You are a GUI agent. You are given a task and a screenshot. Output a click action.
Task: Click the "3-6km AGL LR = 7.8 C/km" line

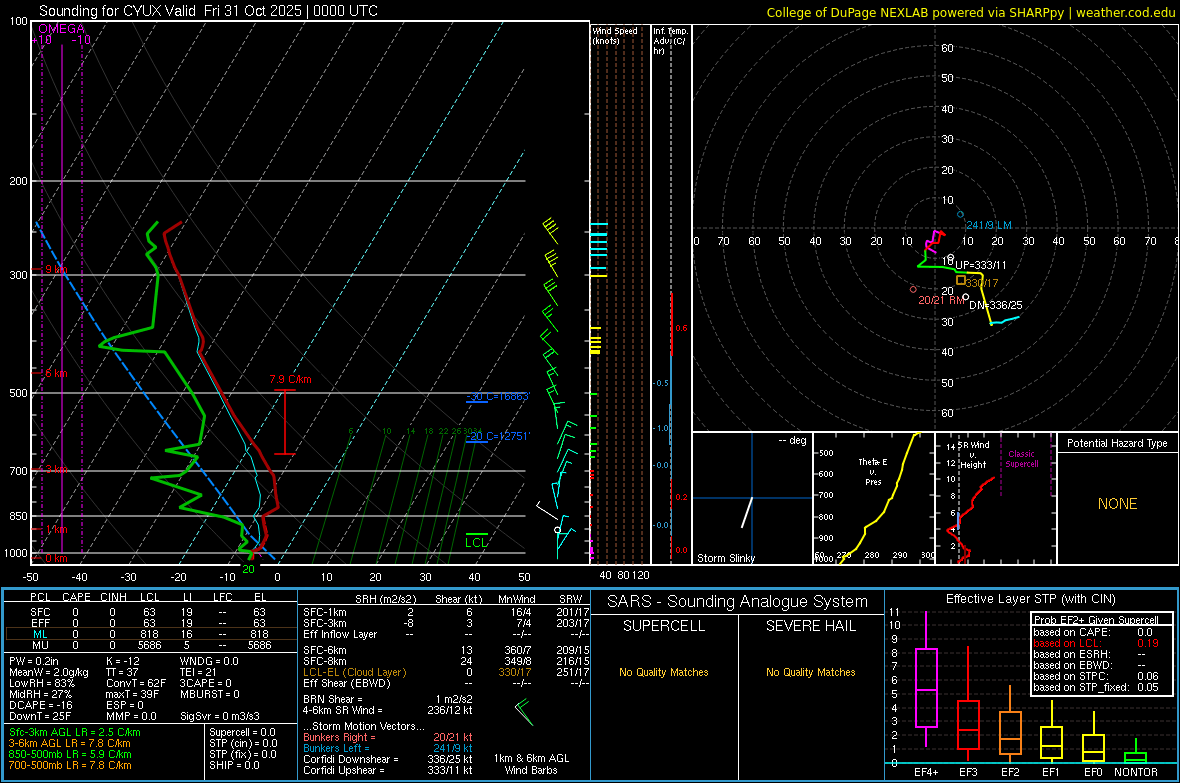pos(70,743)
